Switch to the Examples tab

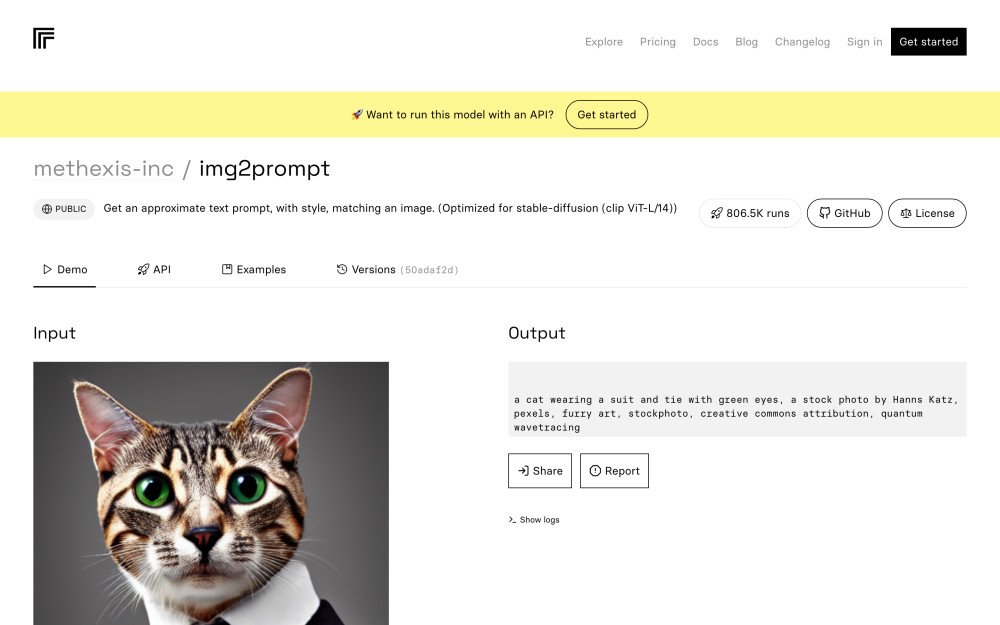[x=254, y=270]
